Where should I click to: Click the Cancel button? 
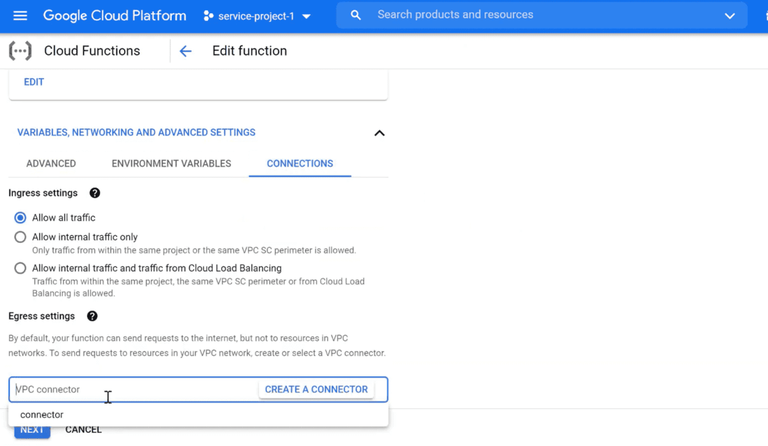coord(83,430)
